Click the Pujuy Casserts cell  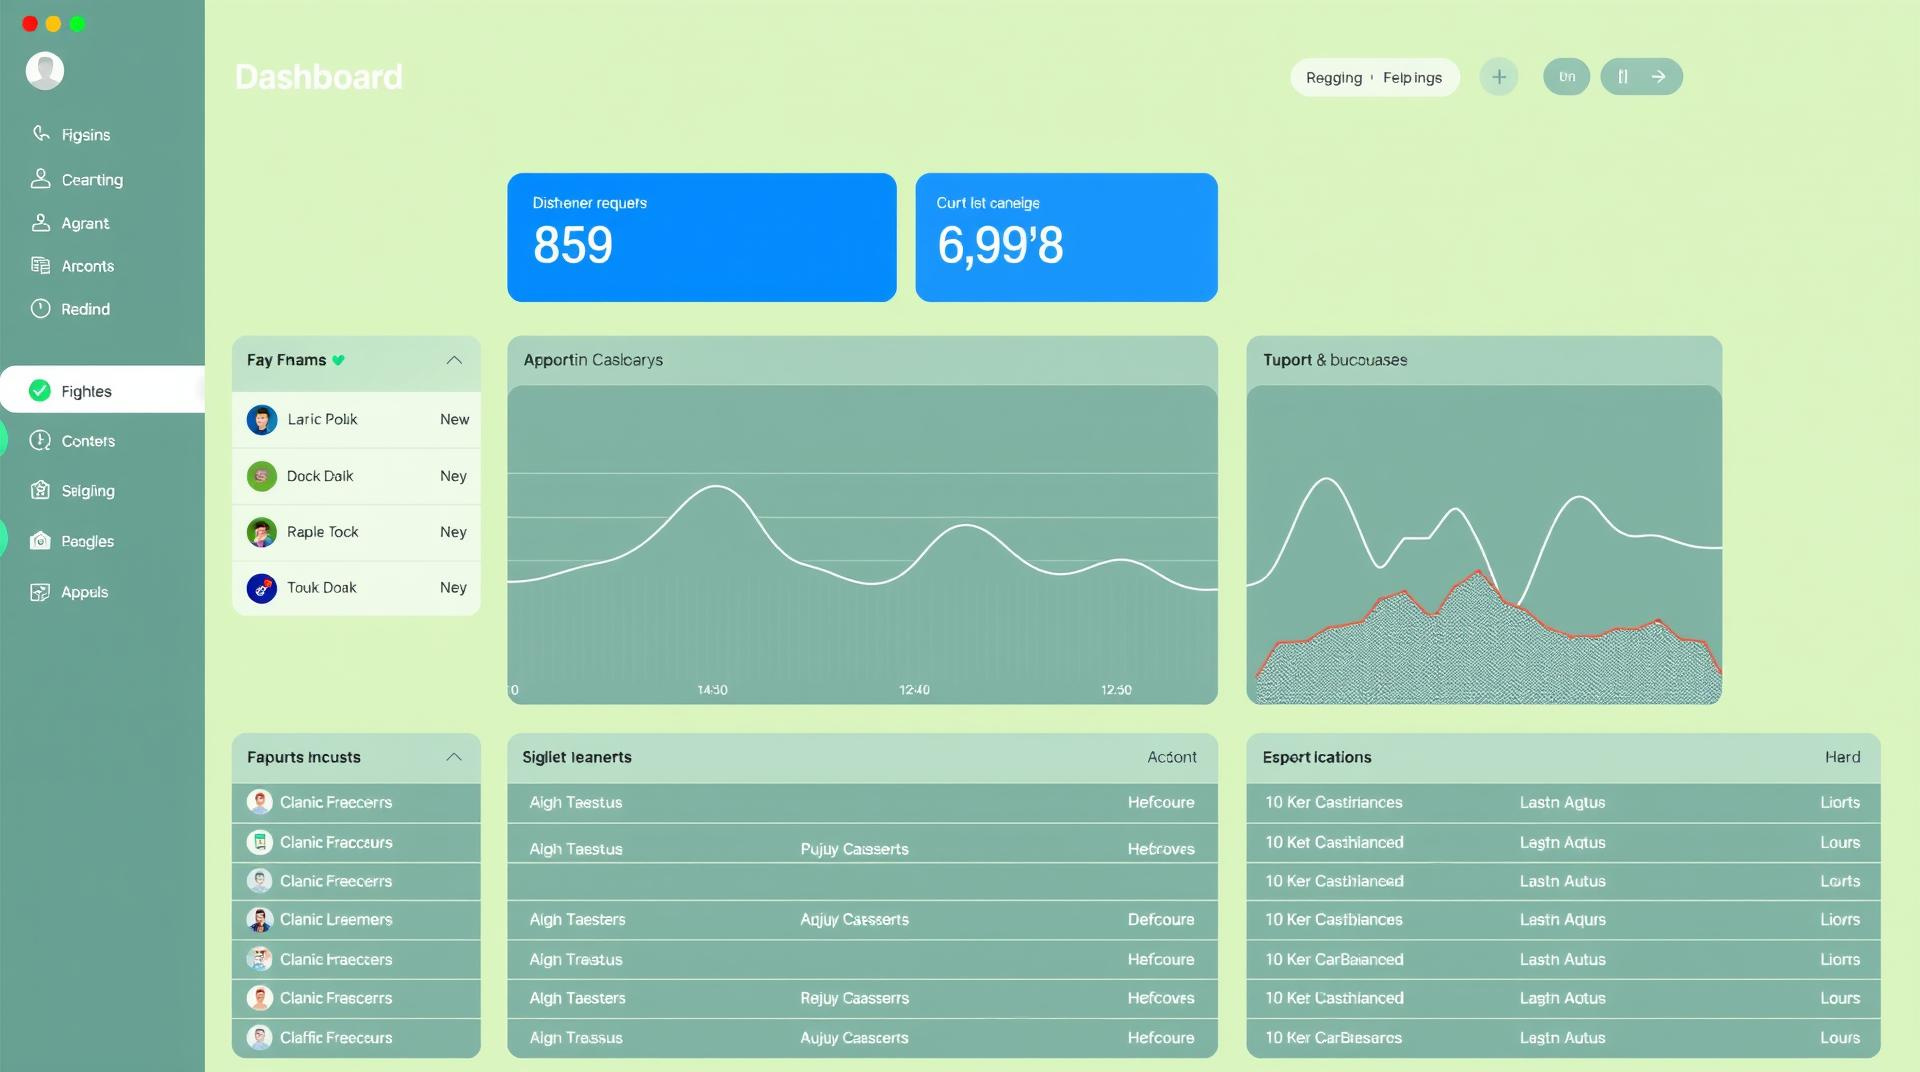pyautogui.click(x=854, y=849)
